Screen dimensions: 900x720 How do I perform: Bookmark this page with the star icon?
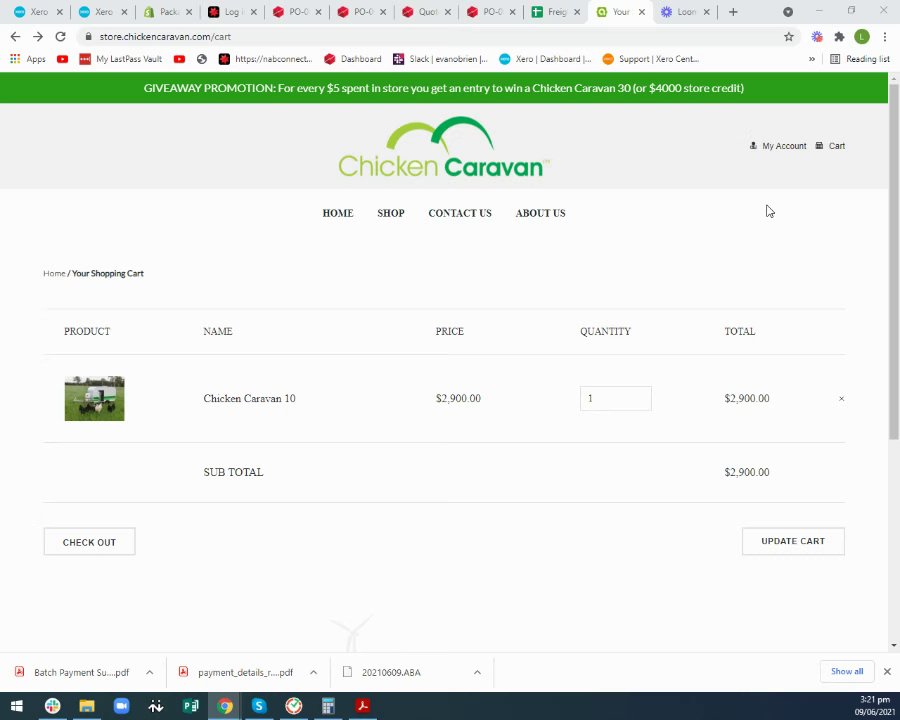pyautogui.click(x=789, y=37)
